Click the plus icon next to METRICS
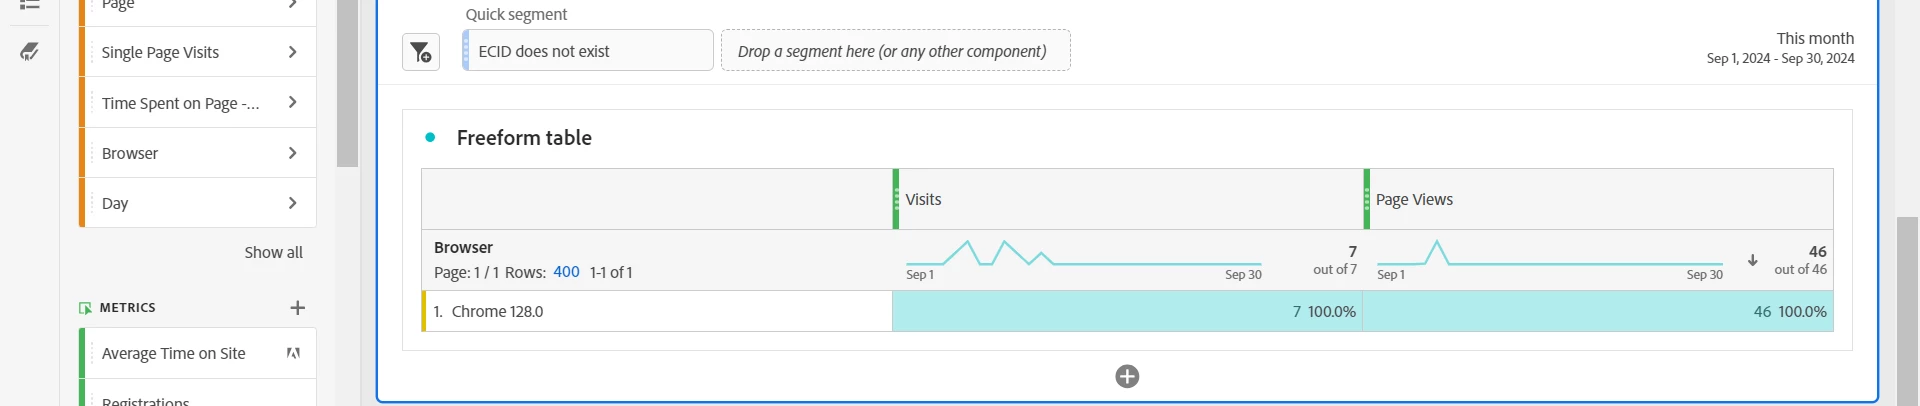The image size is (1920, 406). pos(297,308)
